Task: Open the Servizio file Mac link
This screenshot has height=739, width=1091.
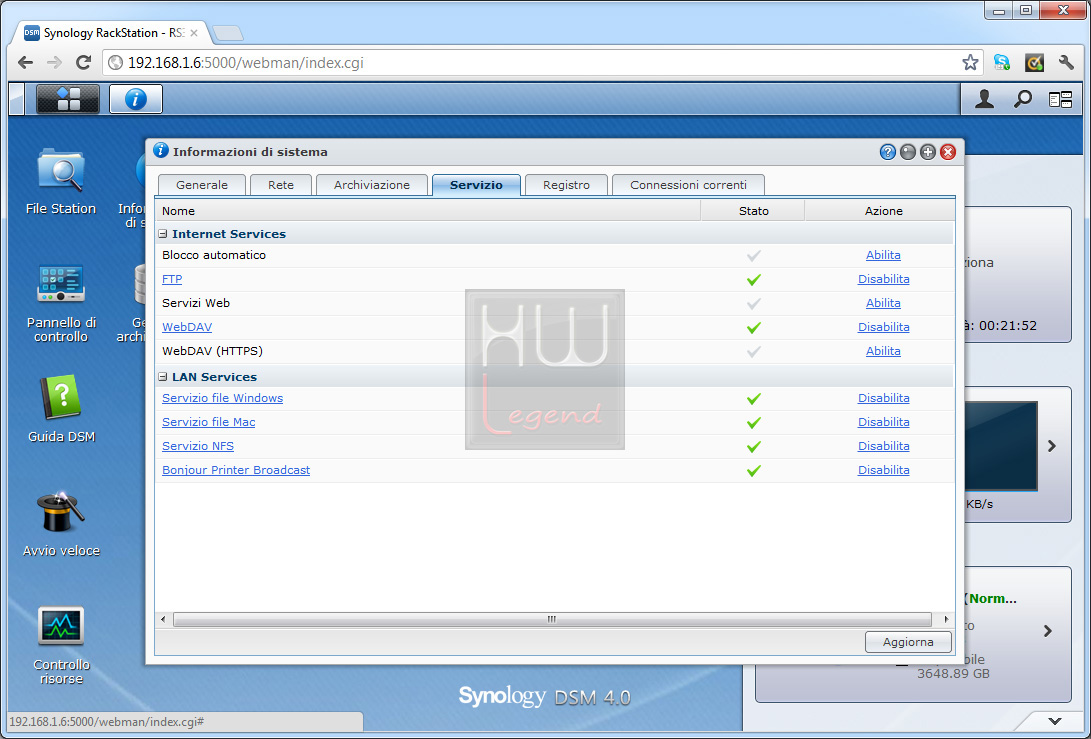Action: click(209, 422)
